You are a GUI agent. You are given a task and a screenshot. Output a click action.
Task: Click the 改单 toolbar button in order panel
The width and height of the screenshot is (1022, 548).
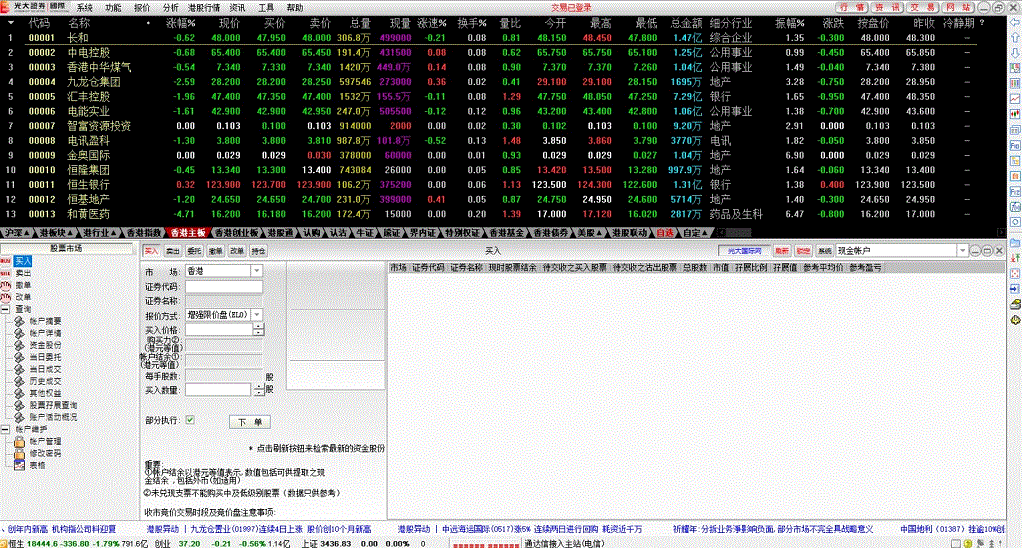pyautogui.click(x=237, y=251)
